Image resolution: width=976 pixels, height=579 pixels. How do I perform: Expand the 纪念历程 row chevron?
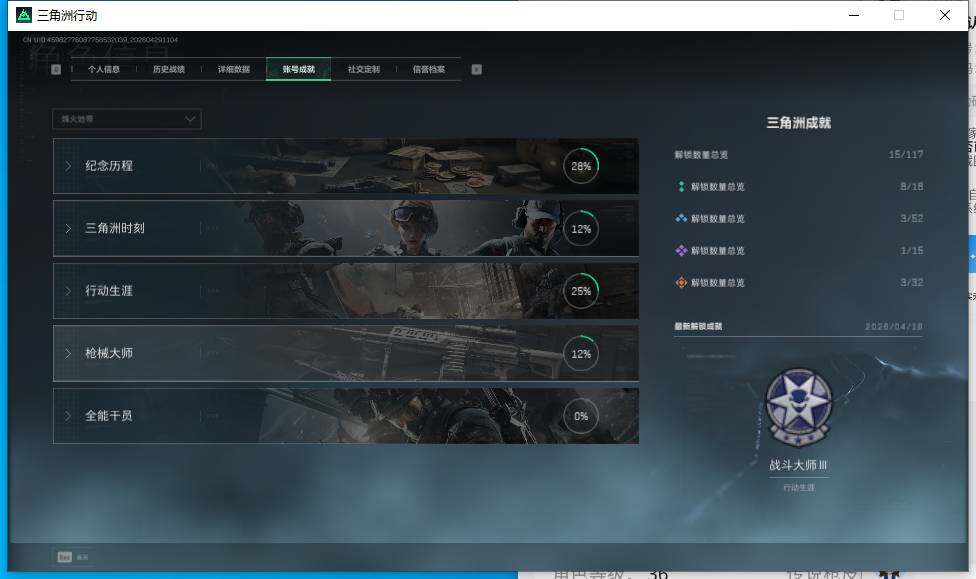pos(68,166)
